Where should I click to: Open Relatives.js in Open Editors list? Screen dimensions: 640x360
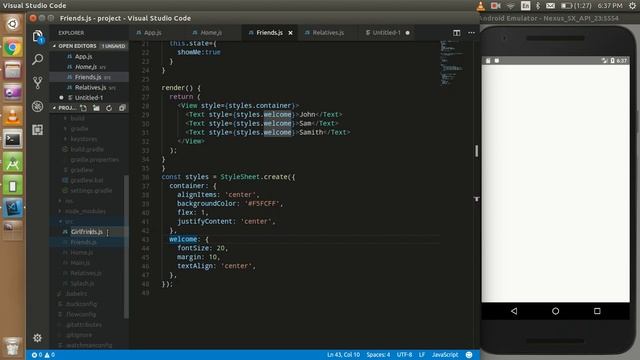[90, 87]
